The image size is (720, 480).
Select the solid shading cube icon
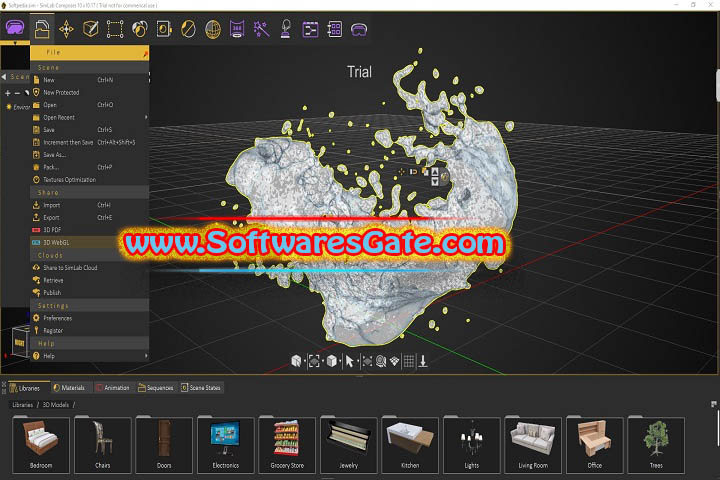click(x=332, y=361)
